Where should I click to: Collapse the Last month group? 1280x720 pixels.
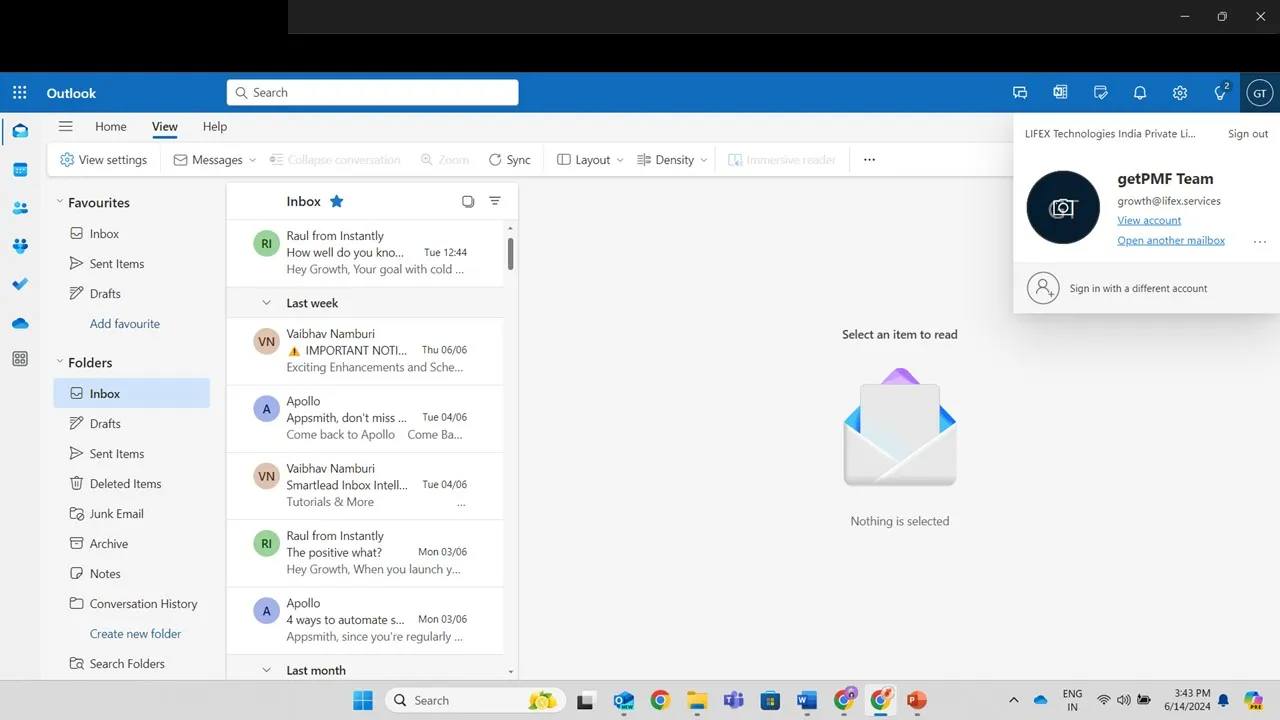click(x=266, y=670)
